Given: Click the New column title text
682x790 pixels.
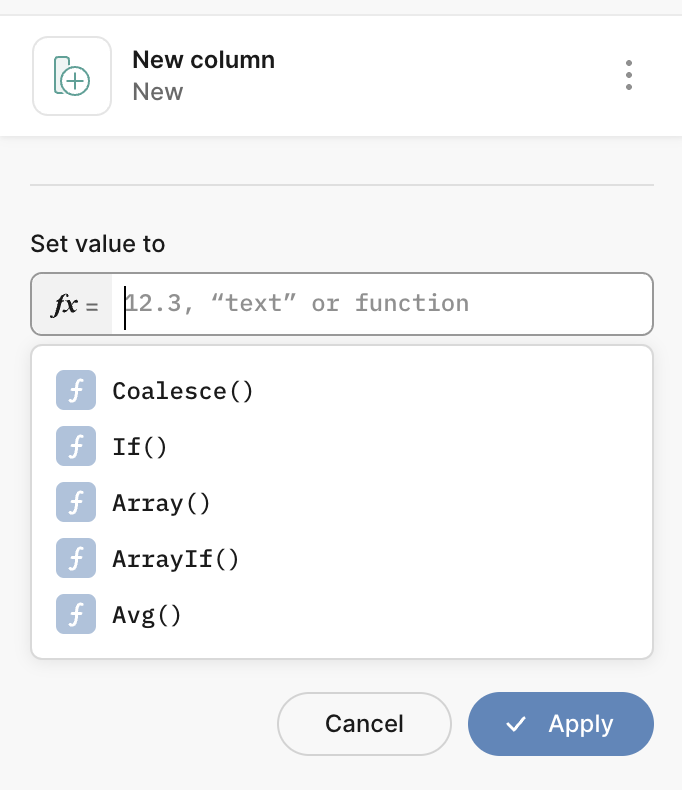Looking at the screenshot, I should [x=203, y=60].
